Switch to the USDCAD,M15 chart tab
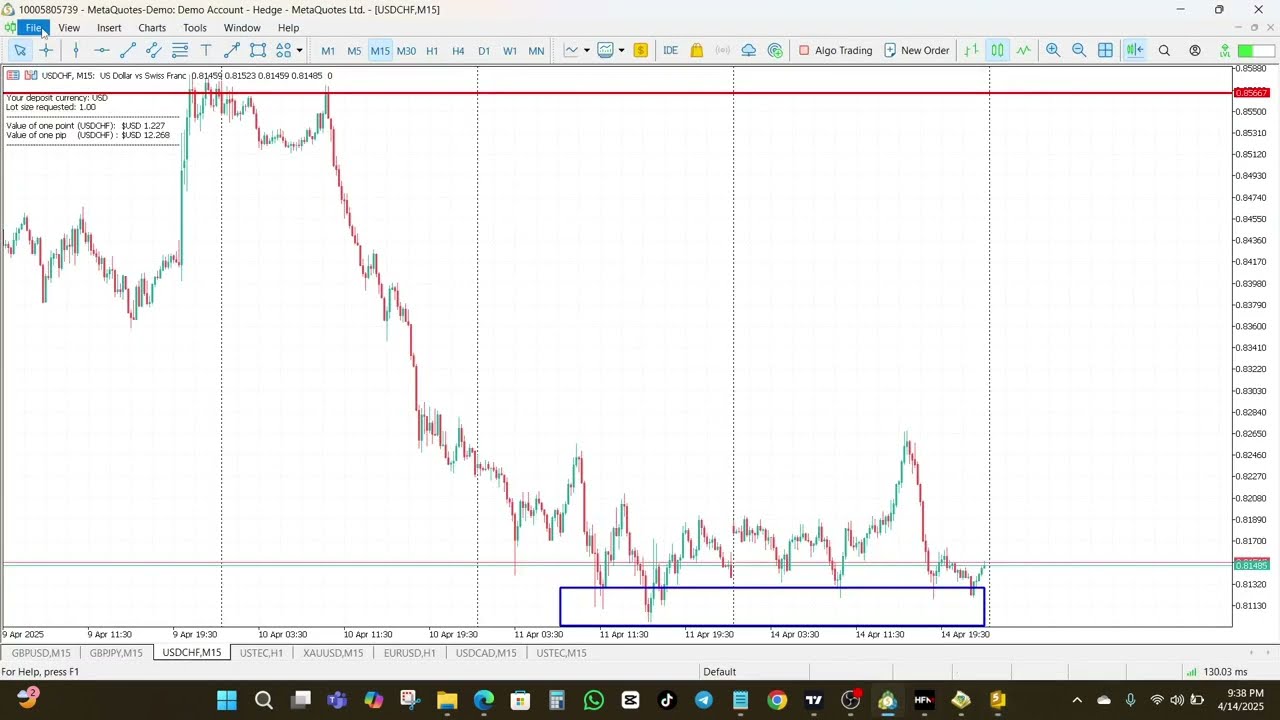The image size is (1280, 720). point(486,653)
